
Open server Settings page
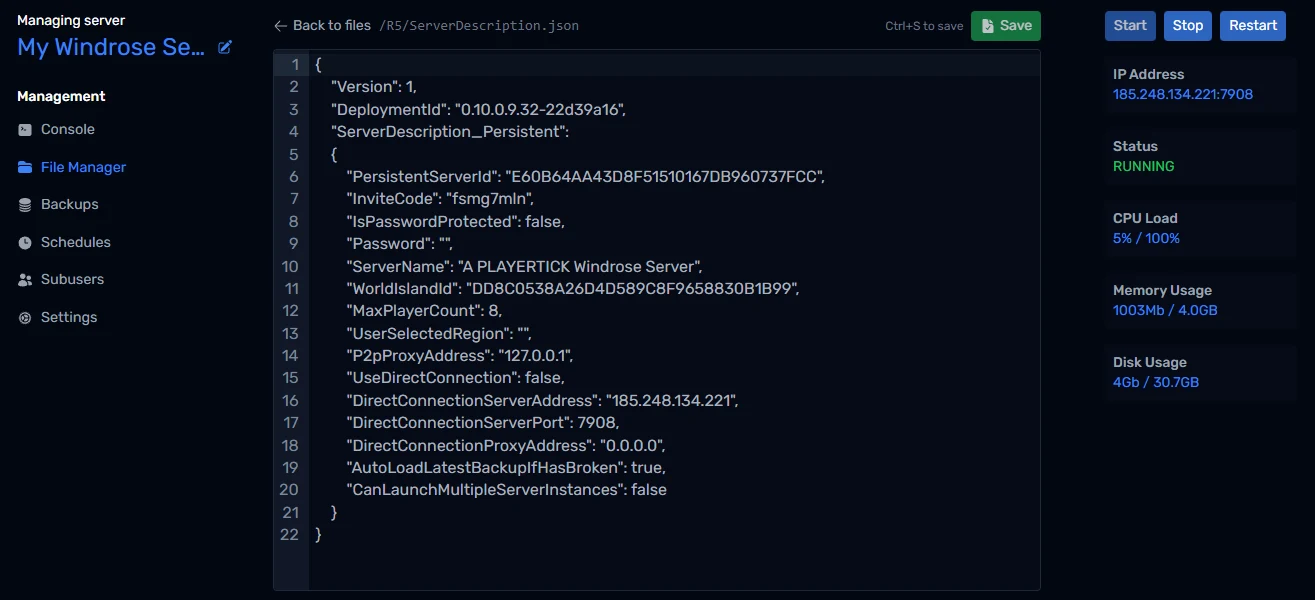[x=69, y=317]
